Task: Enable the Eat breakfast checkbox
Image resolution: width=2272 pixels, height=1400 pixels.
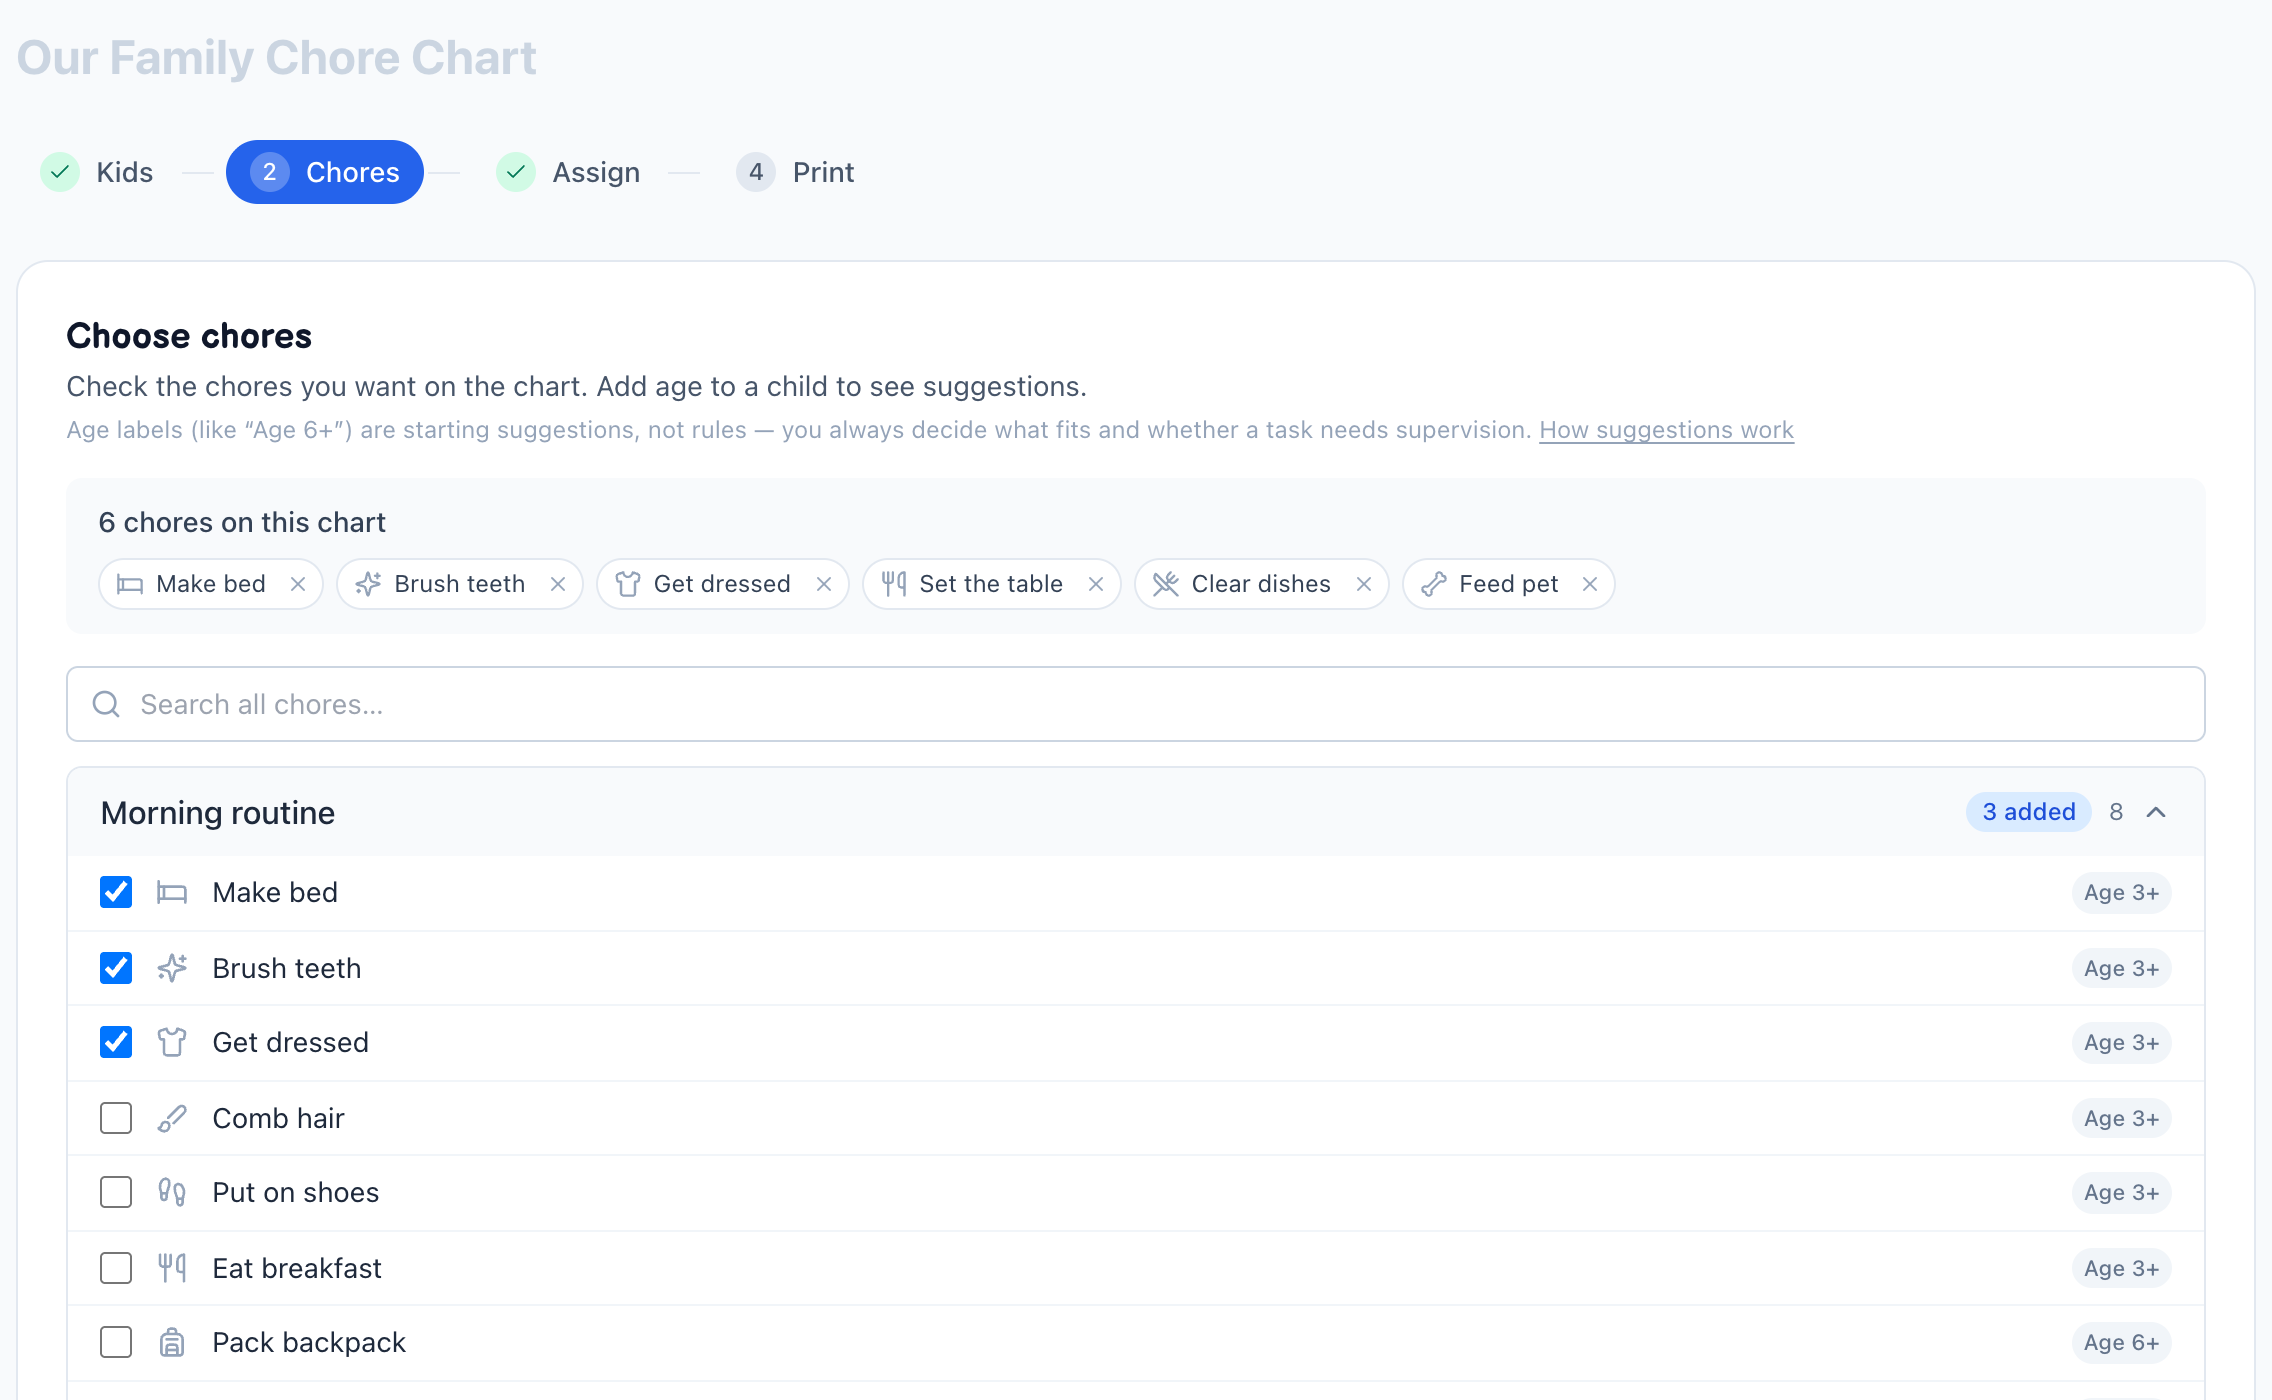Action: 116,1268
